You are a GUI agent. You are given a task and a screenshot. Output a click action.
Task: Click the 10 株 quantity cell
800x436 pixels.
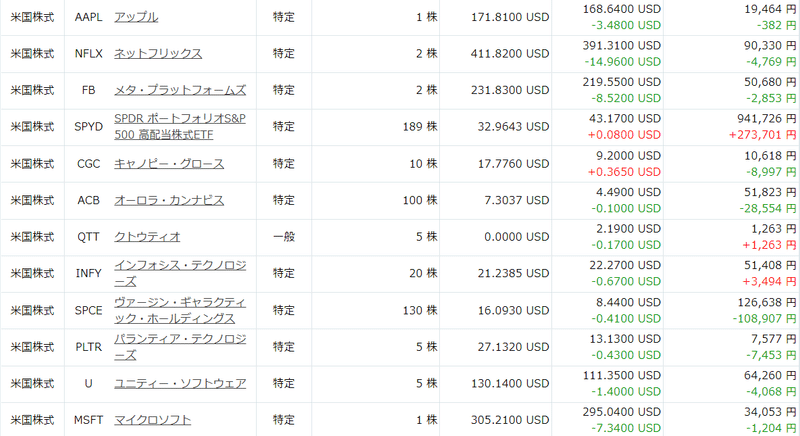click(x=423, y=164)
